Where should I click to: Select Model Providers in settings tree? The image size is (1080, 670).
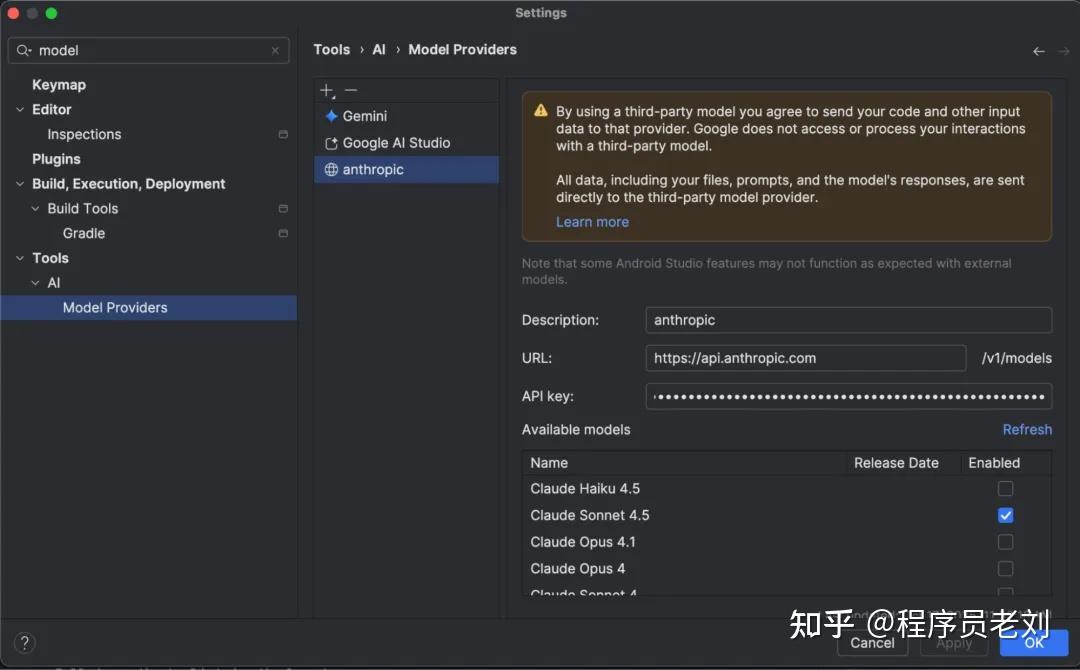point(149,308)
